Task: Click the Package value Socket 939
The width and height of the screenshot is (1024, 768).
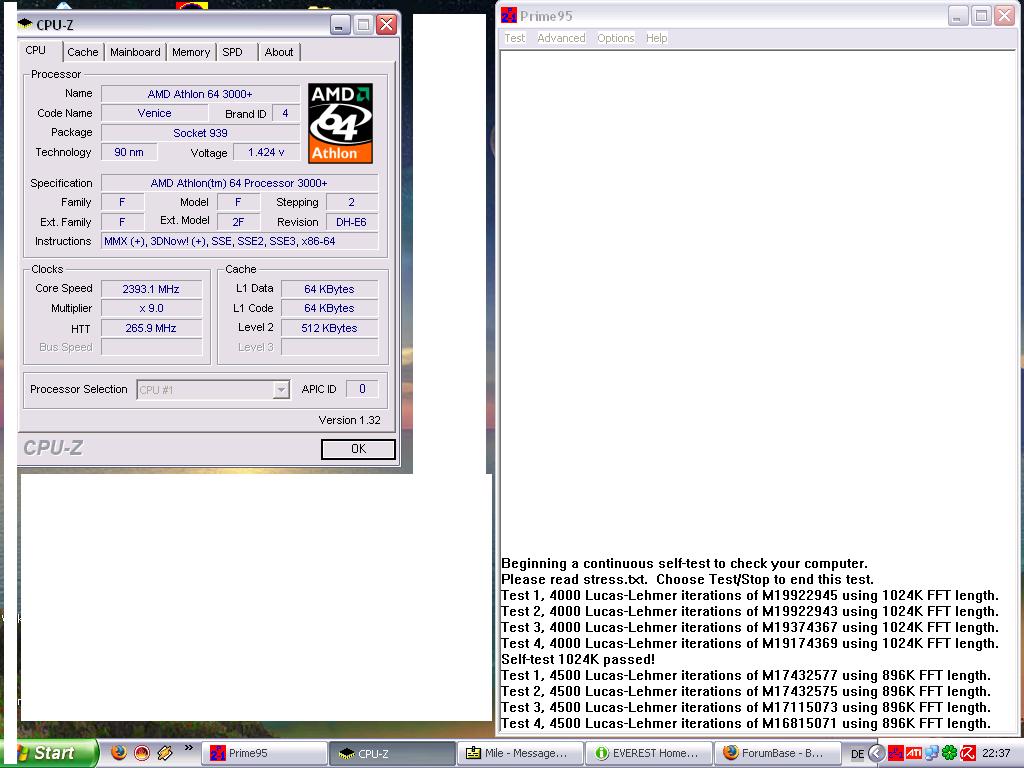Action: 200,133
